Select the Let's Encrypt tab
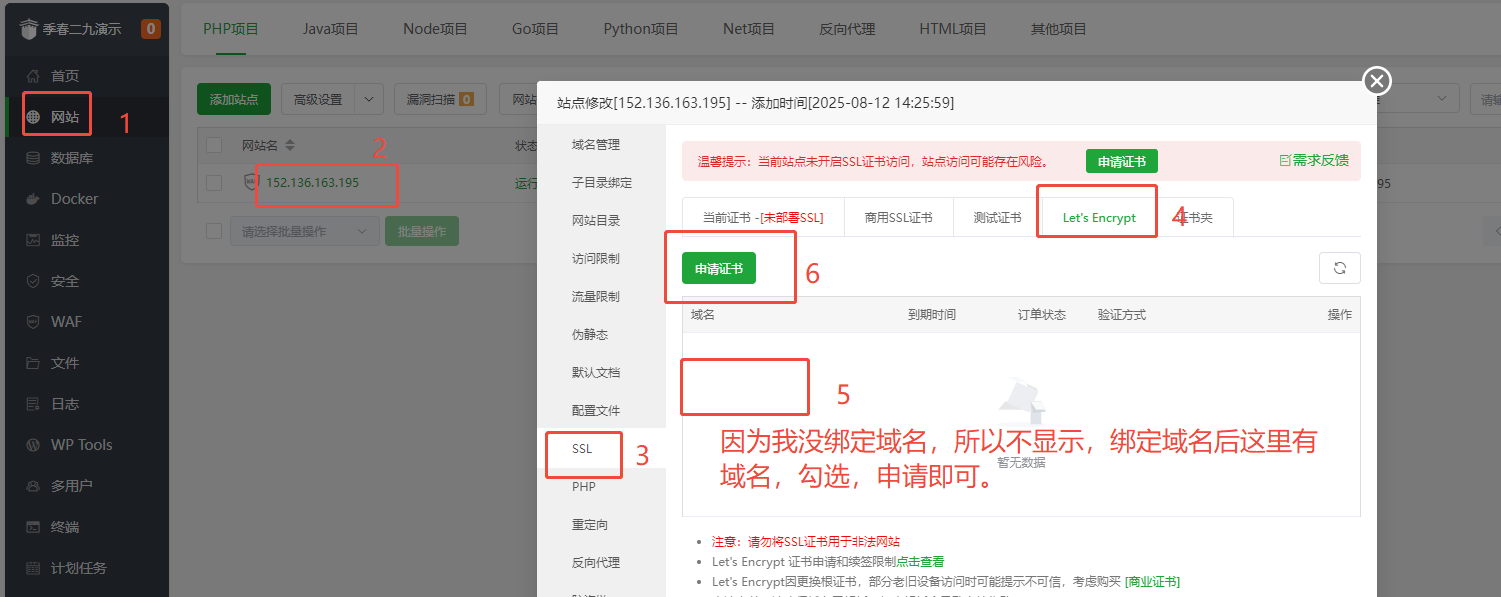 click(x=1099, y=217)
